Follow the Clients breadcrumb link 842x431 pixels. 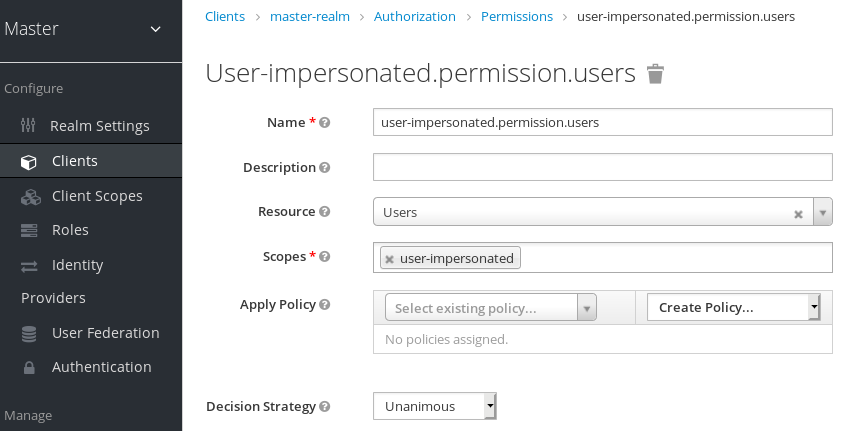click(x=225, y=17)
